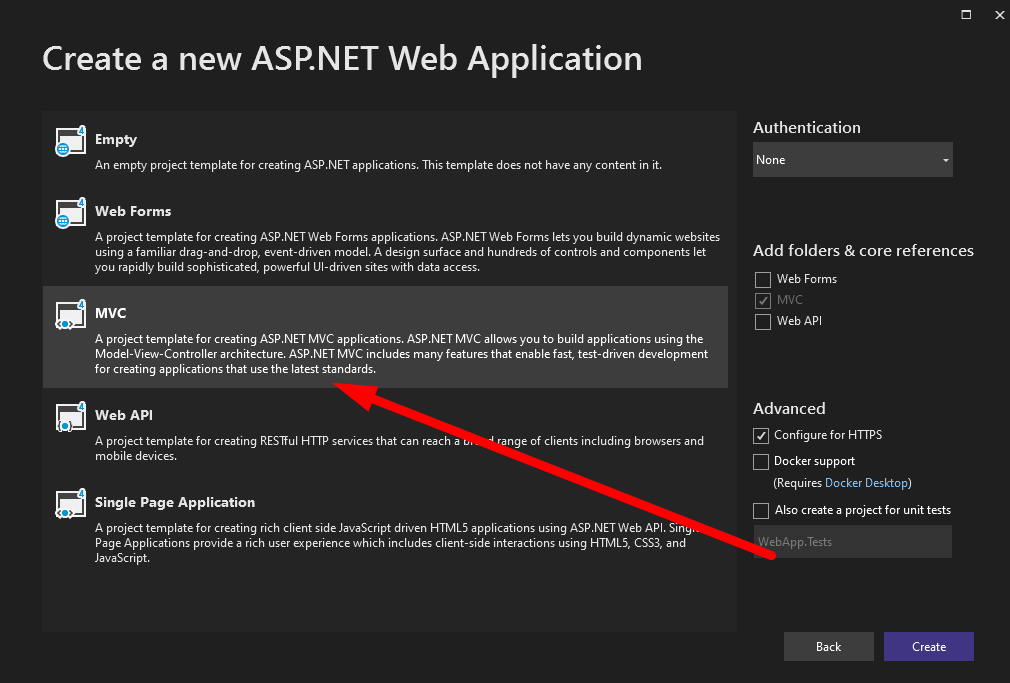Open the Docker Desktop link
1010x683 pixels.
[x=866, y=483]
